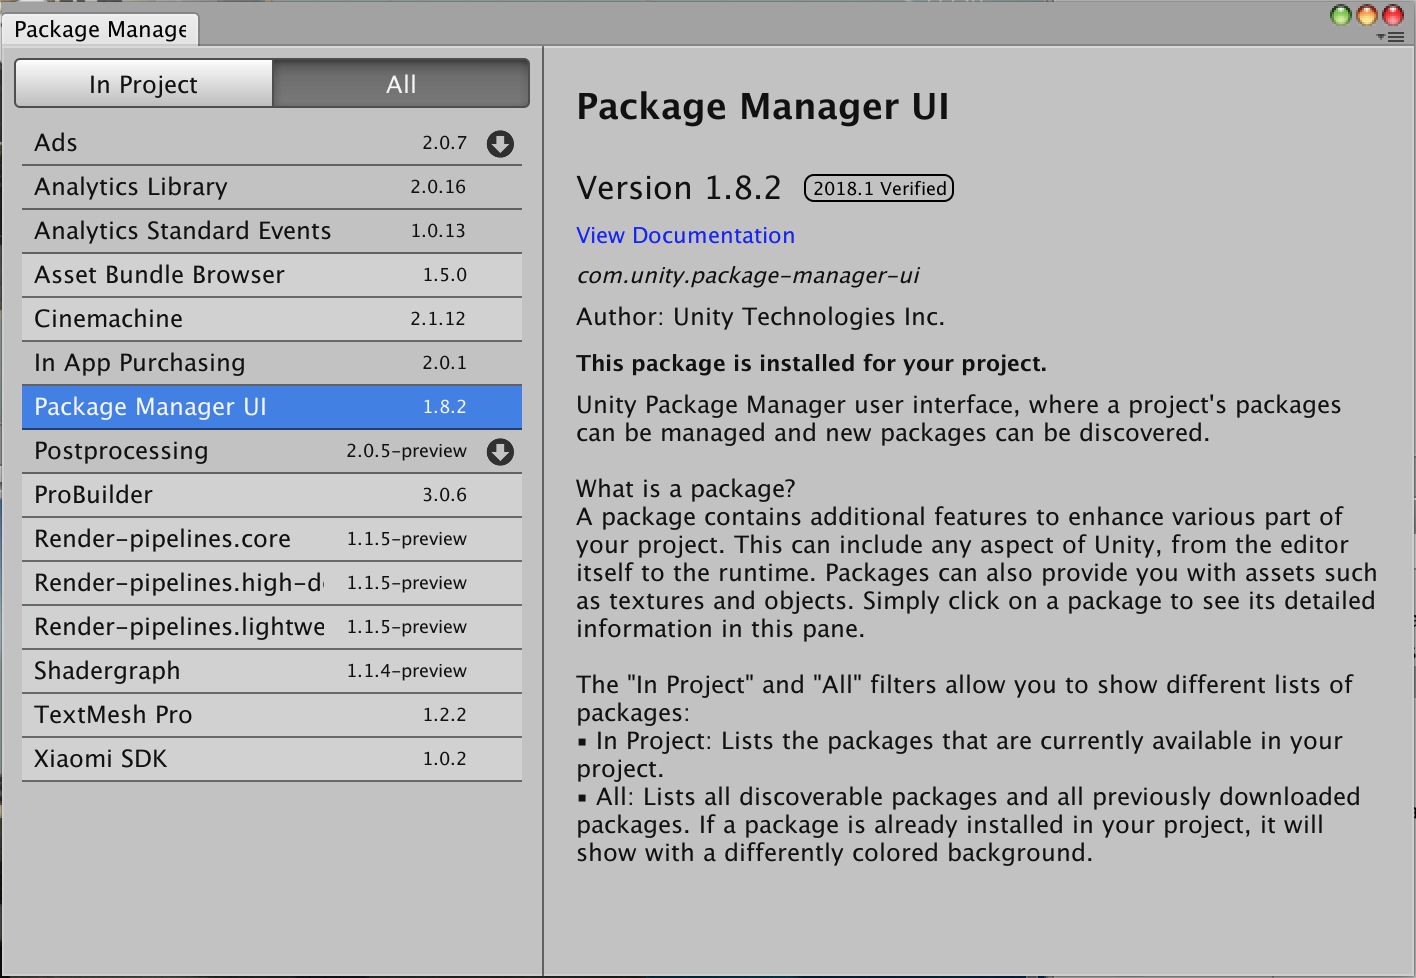Image resolution: width=1416 pixels, height=978 pixels.
Task: Select the Analytics Library package
Action: [x=272, y=187]
